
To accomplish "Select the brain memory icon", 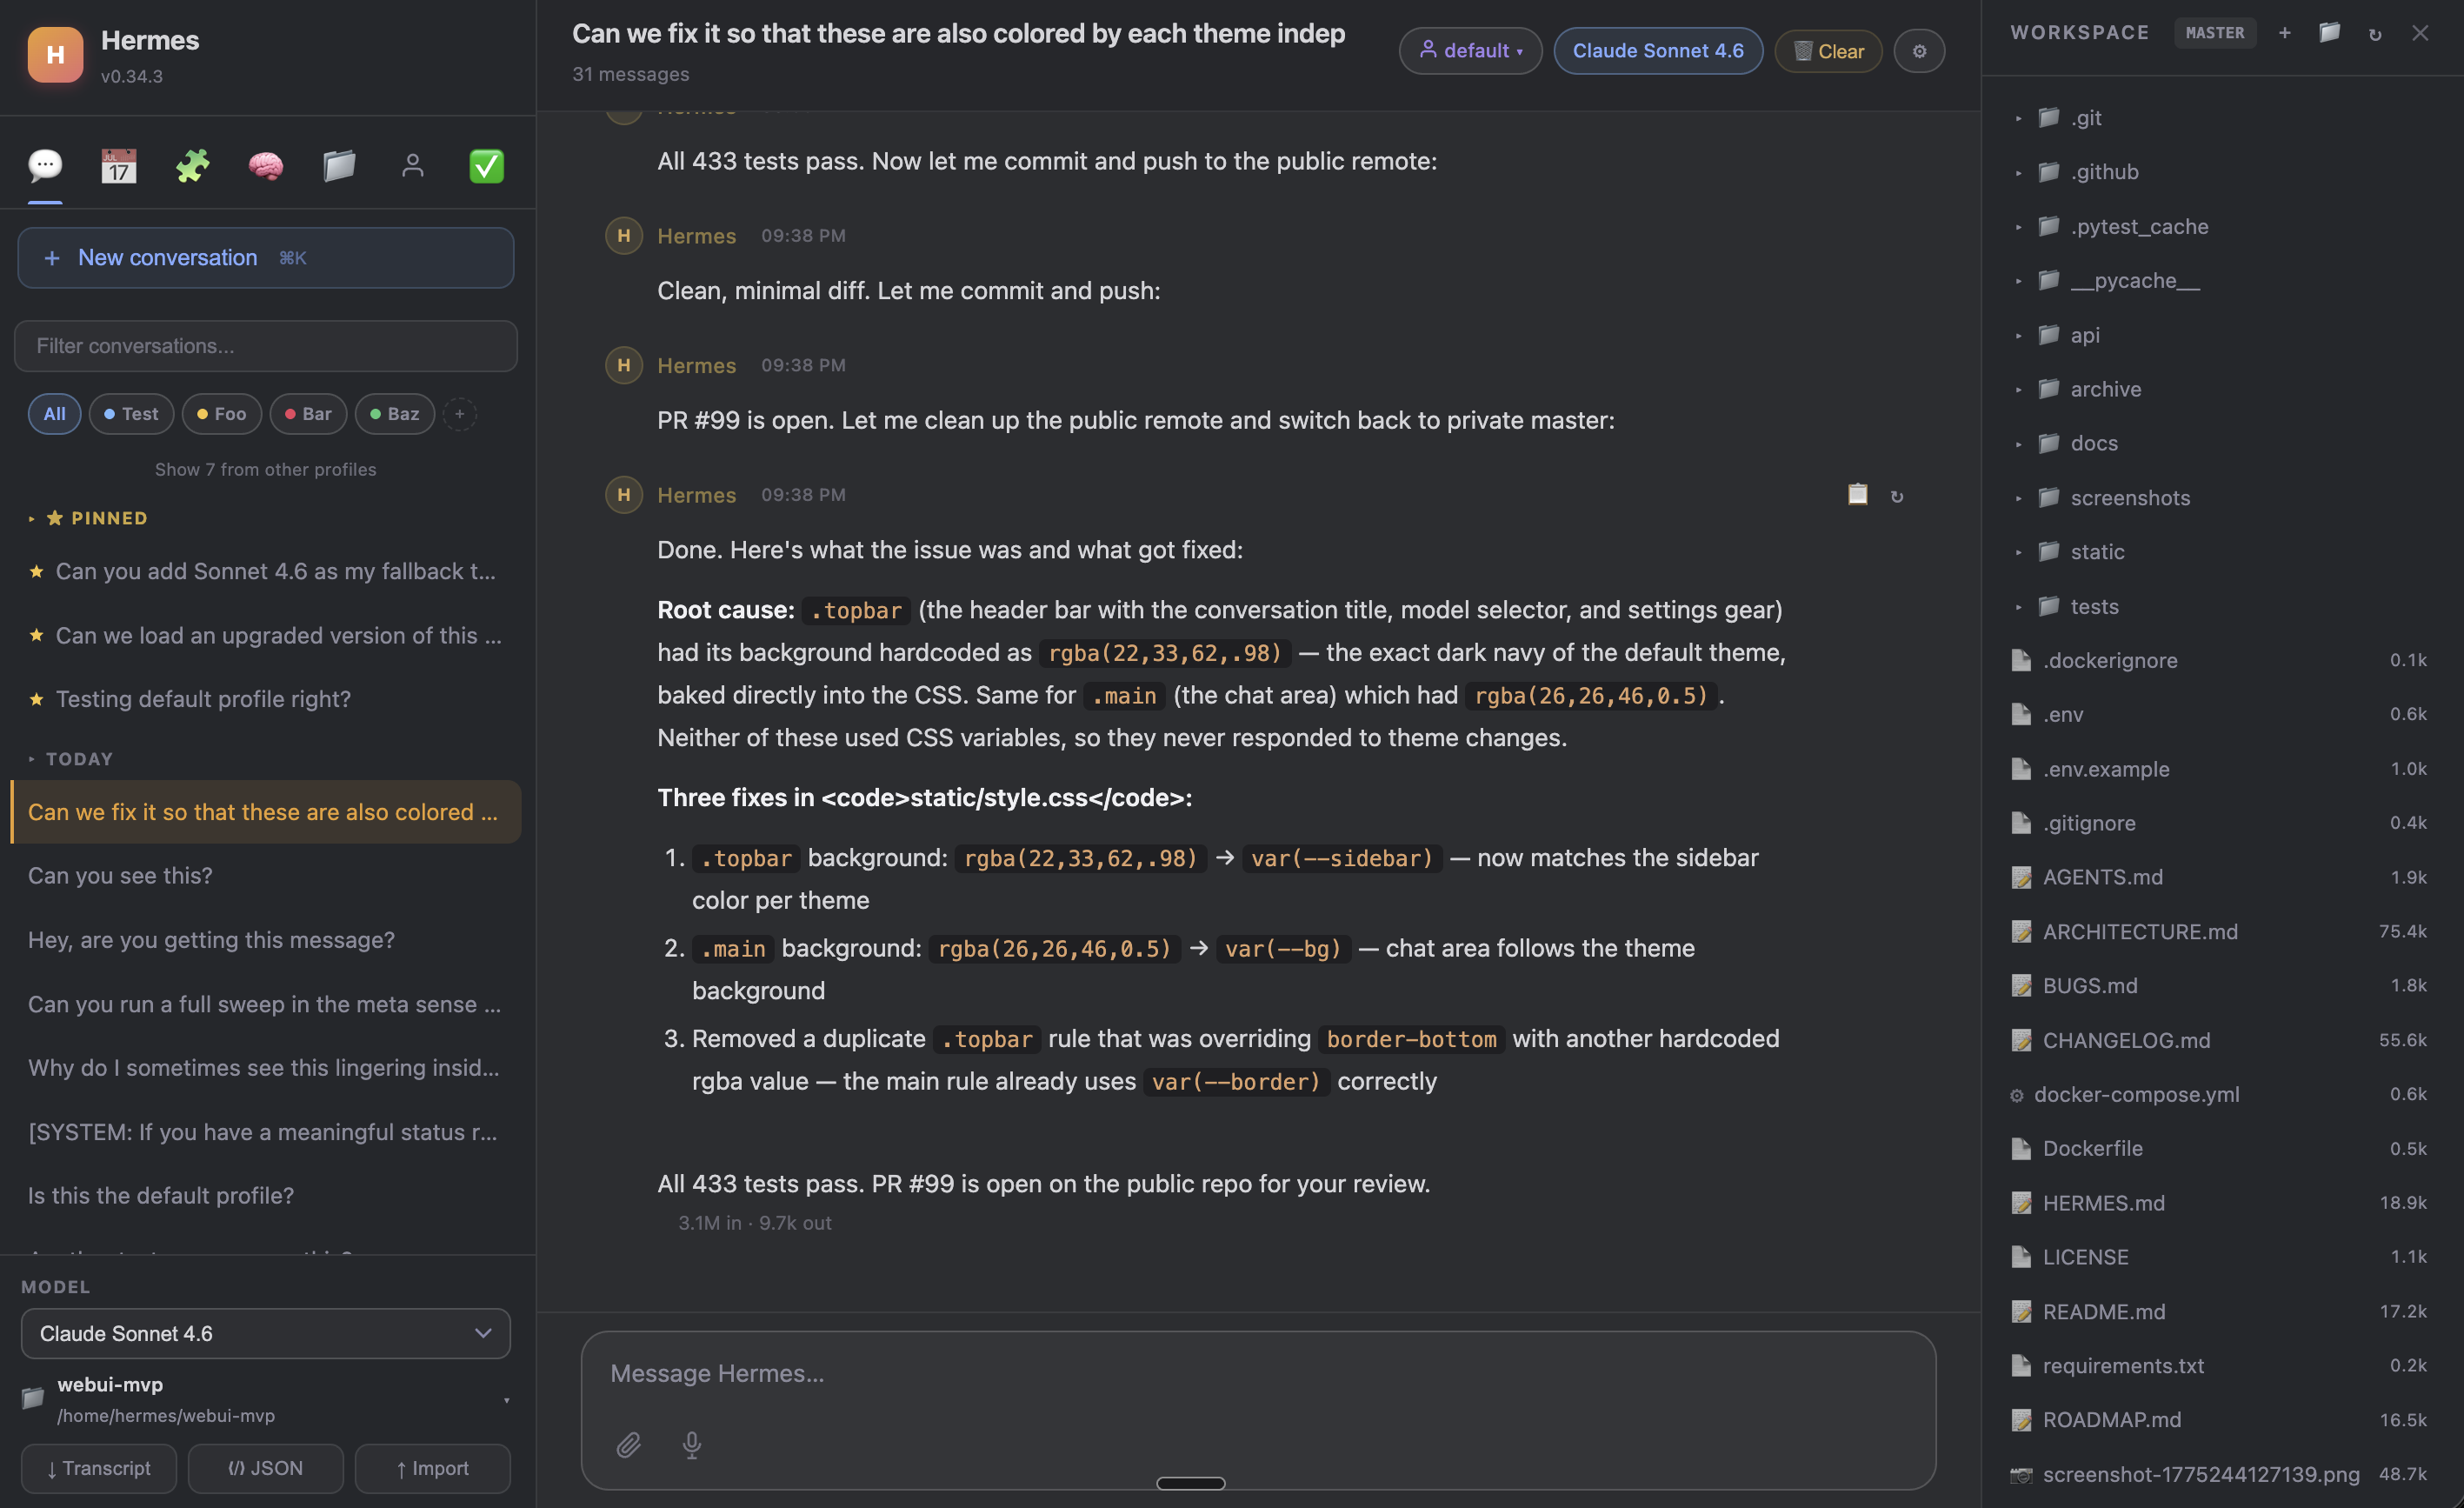I will [265, 166].
